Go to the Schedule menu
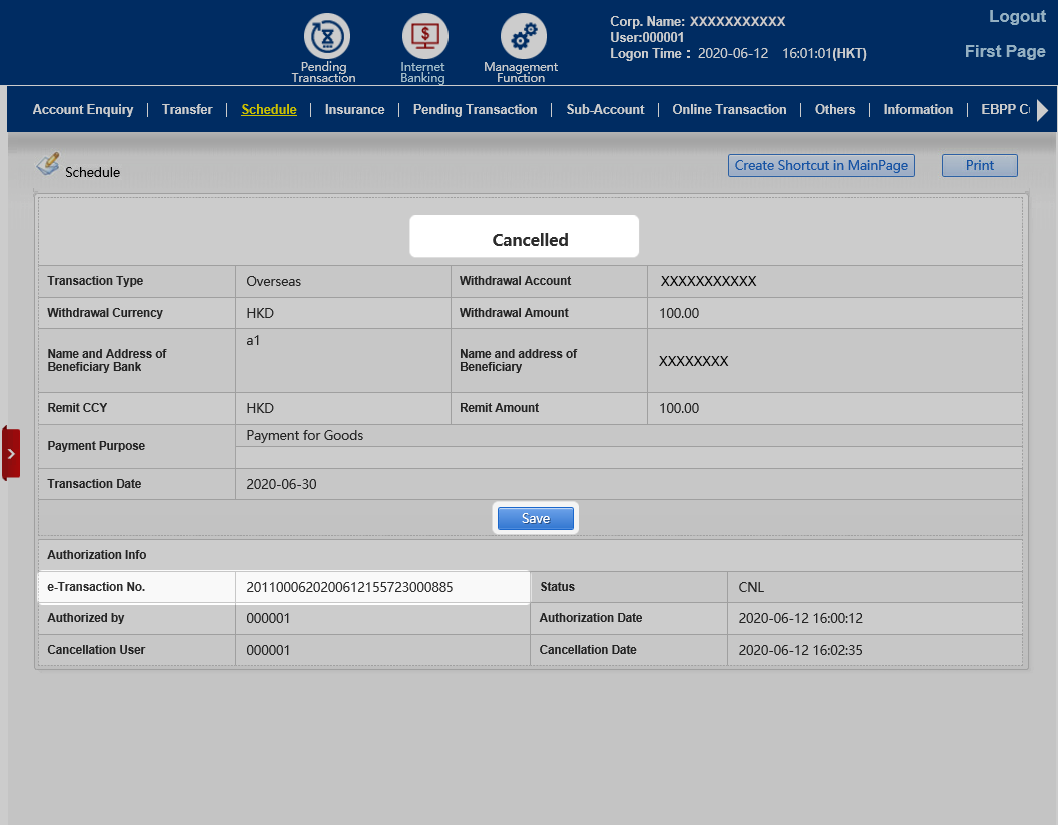This screenshot has height=825, width=1058. 269,110
